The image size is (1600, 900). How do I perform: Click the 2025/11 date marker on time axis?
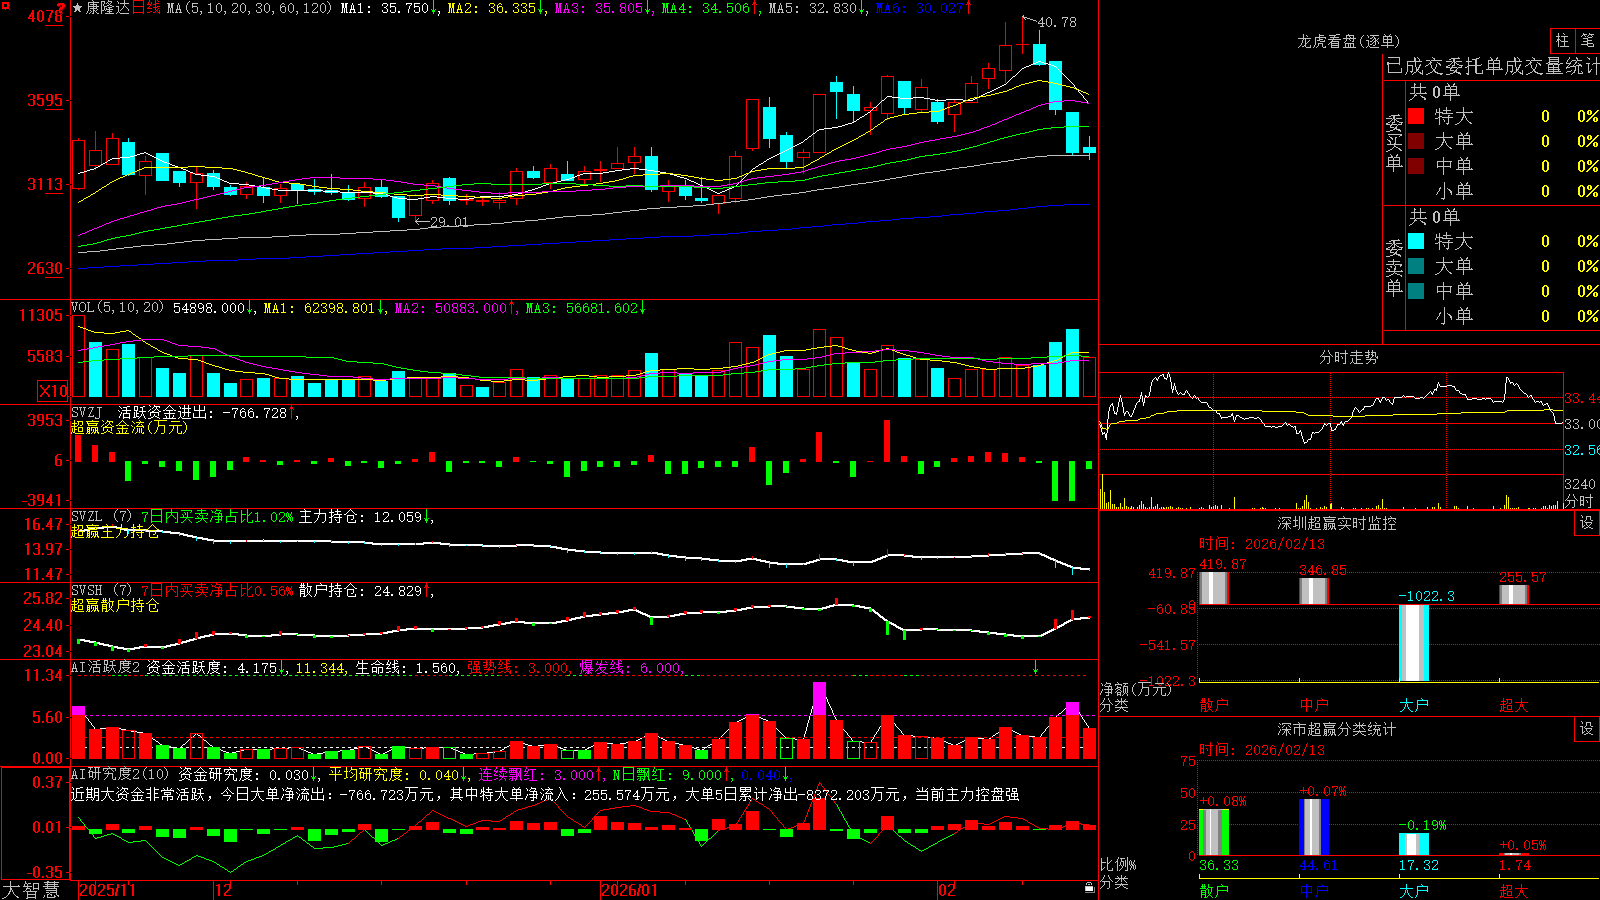click(107, 890)
